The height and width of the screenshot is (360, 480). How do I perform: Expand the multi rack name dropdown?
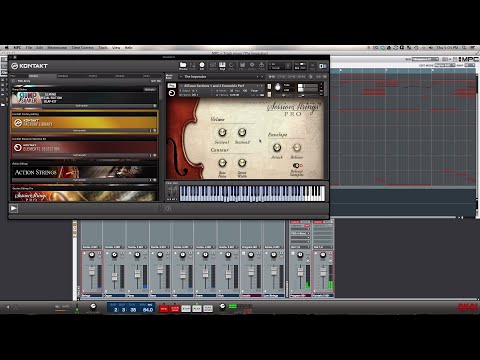click(181, 77)
